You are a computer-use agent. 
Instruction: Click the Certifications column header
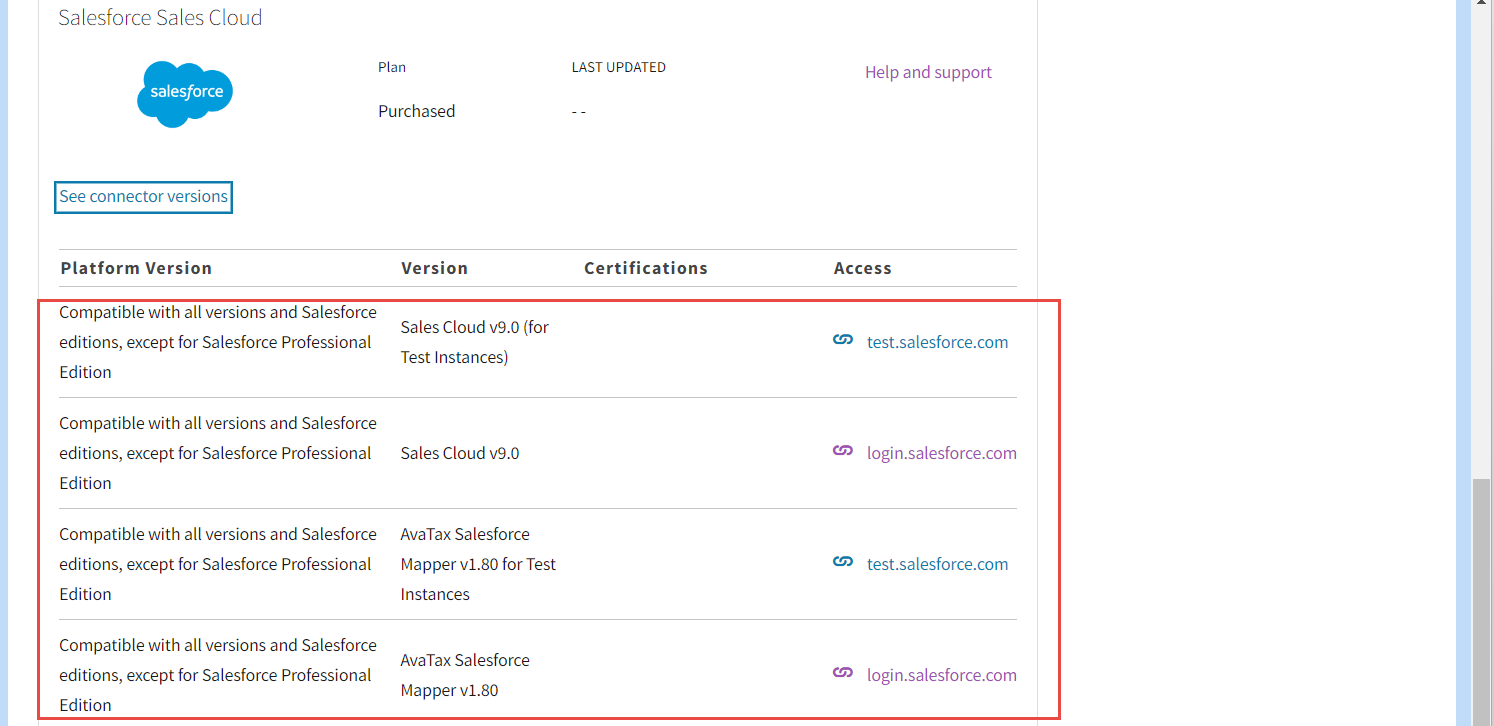pyautogui.click(x=646, y=268)
